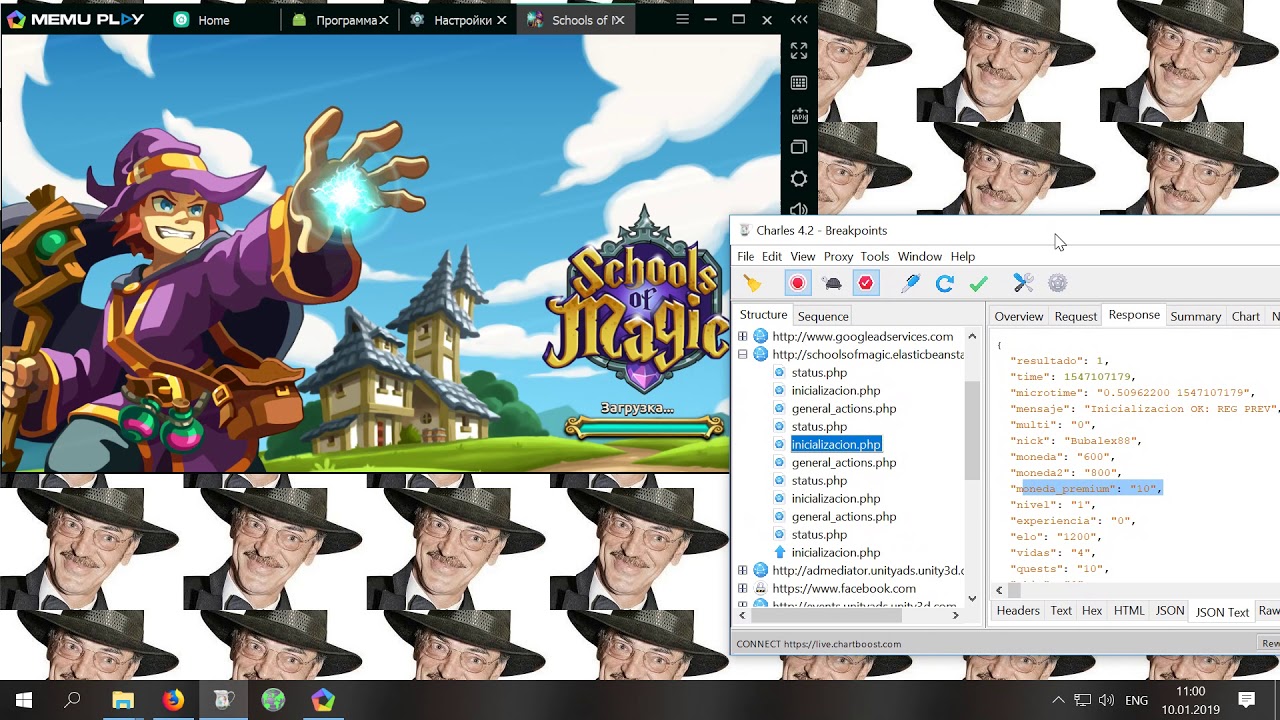This screenshot has height=720, width=1280.
Task: Toggle breakpoints in Charles toolbar
Action: 866,284
